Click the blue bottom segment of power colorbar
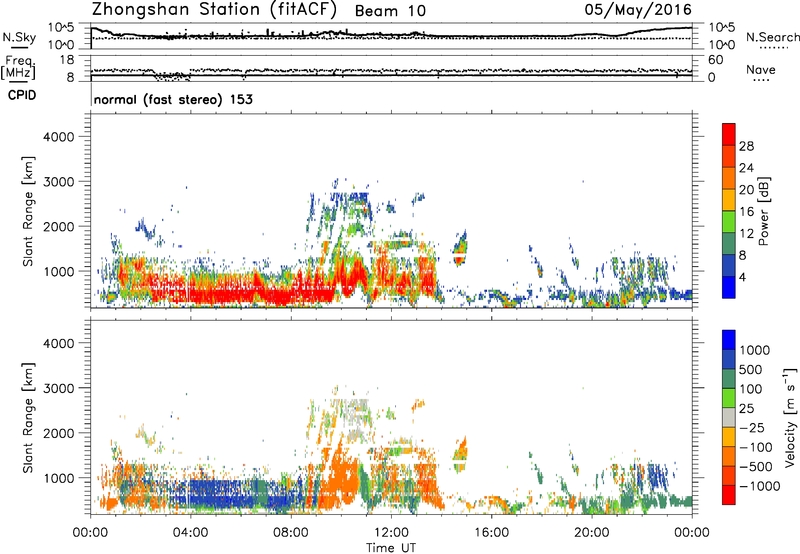The height and width of the screenshot is (554, 800). 729,287
